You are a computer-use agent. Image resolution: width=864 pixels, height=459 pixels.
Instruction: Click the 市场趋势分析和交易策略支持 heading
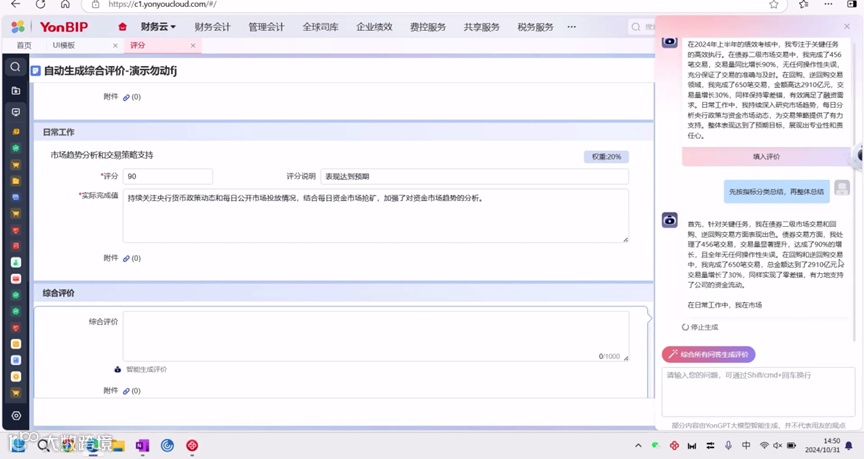(102, 155)
